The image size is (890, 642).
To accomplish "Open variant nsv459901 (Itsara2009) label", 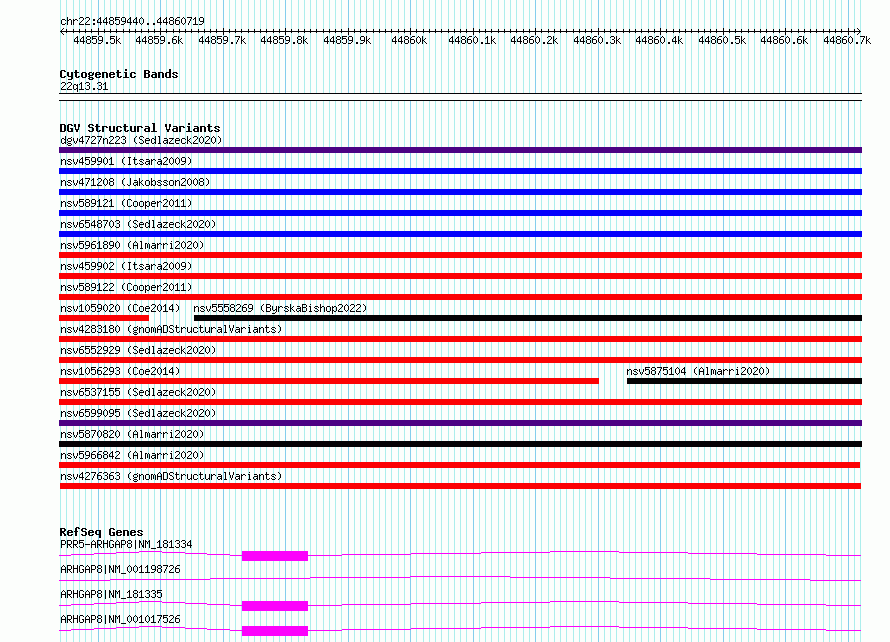I will (x=126, y=161).
